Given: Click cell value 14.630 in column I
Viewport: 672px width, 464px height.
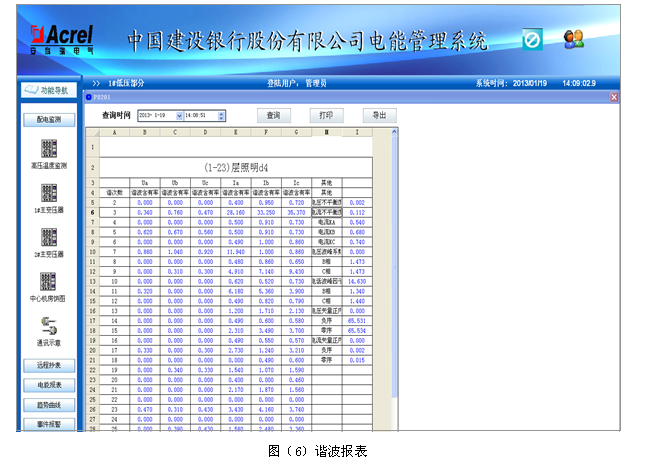Looking at the screenshot, I should coord(357,281).
